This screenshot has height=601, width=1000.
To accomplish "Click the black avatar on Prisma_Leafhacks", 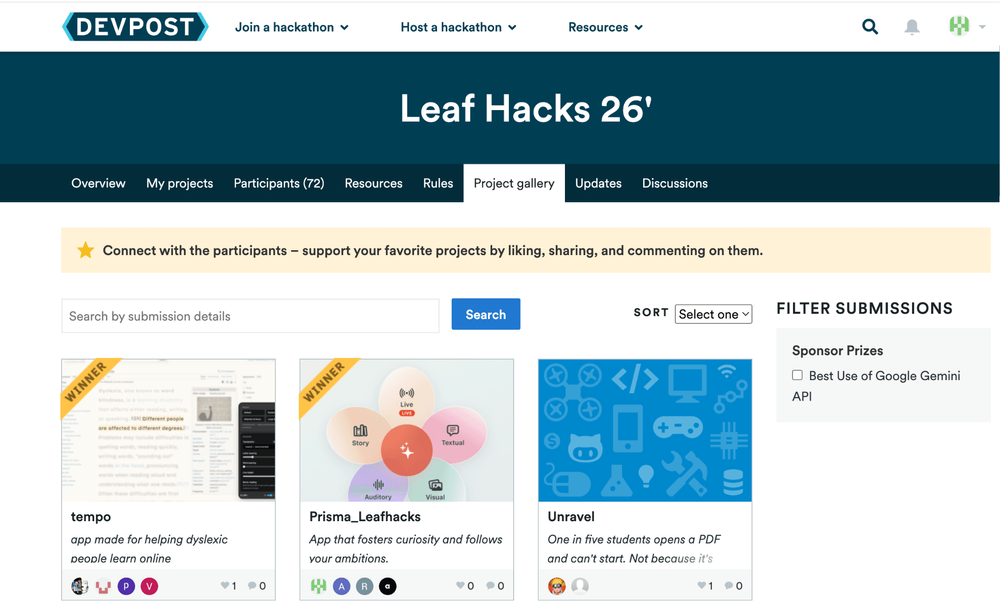I will (388, 586).
